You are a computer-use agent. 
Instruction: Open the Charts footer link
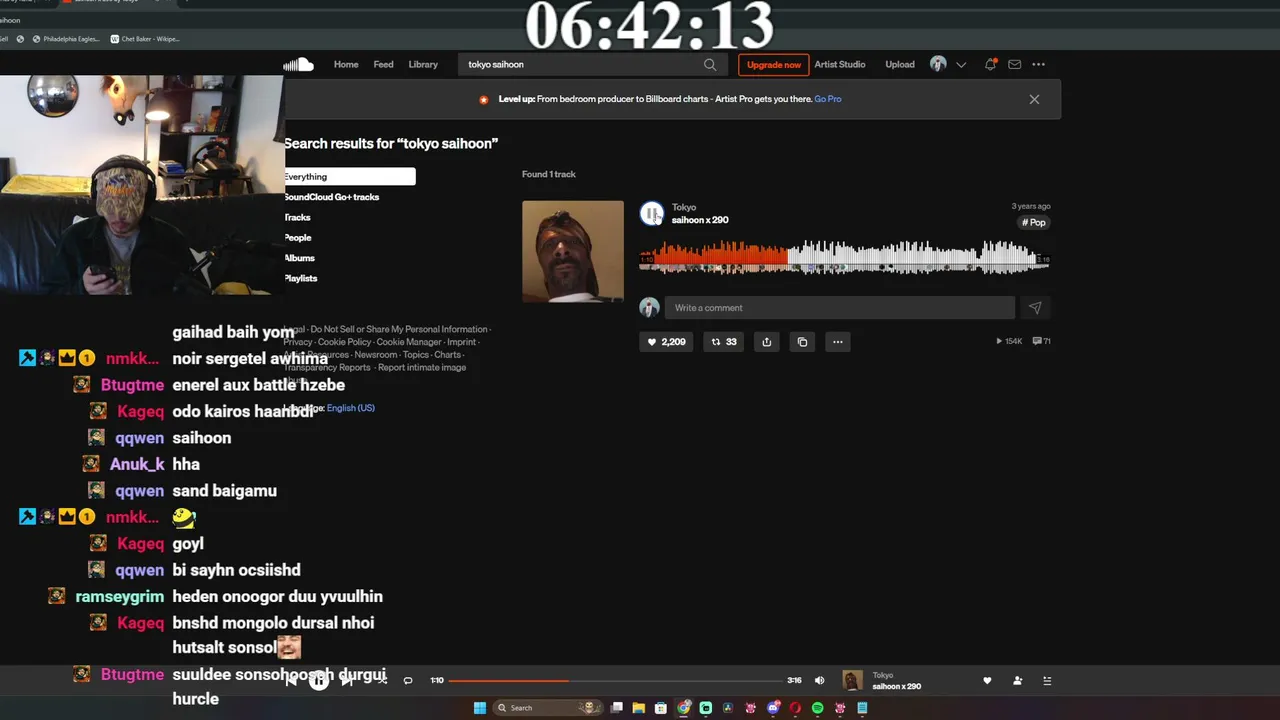448,355
